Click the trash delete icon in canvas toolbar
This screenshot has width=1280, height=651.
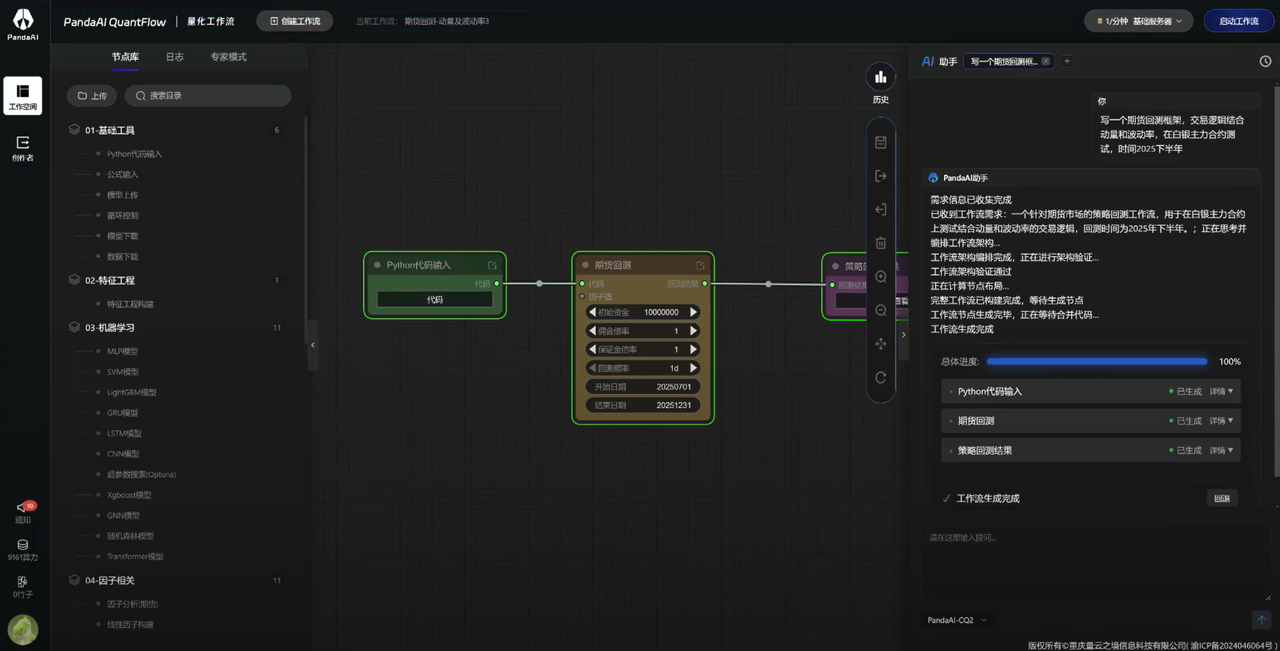point(881,243)
